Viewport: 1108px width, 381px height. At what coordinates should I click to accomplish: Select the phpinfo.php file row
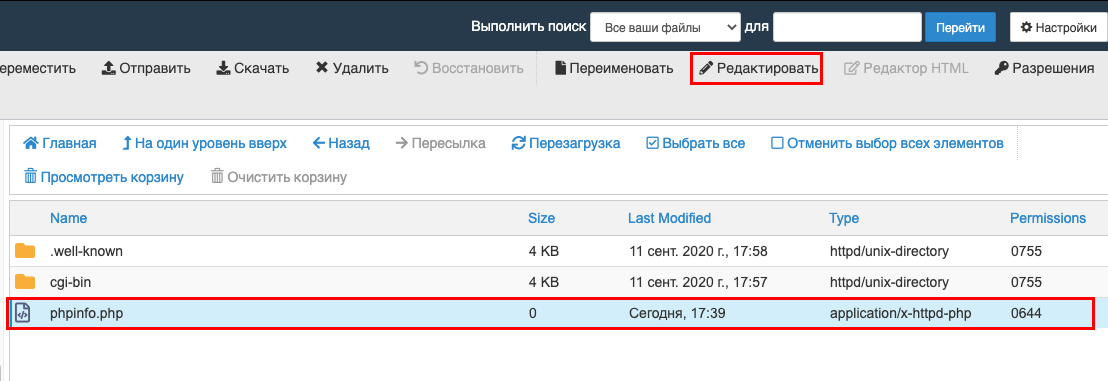(551, 313)
